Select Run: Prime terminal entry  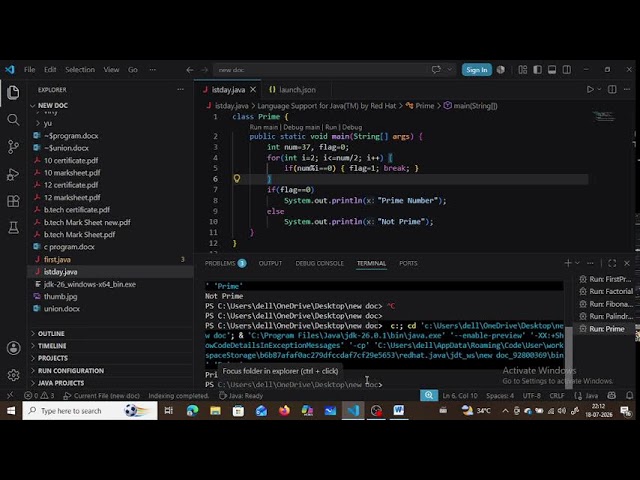click(606, 329)
